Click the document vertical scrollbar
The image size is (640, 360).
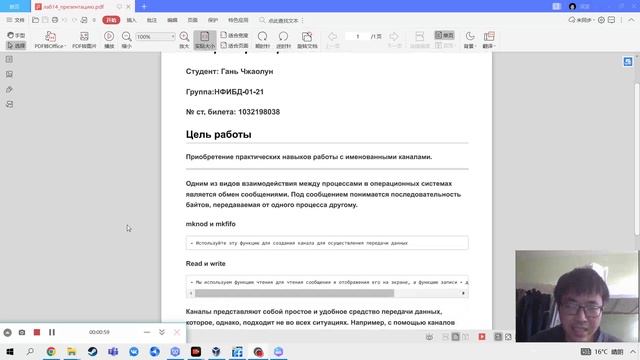tap(637, 159)
